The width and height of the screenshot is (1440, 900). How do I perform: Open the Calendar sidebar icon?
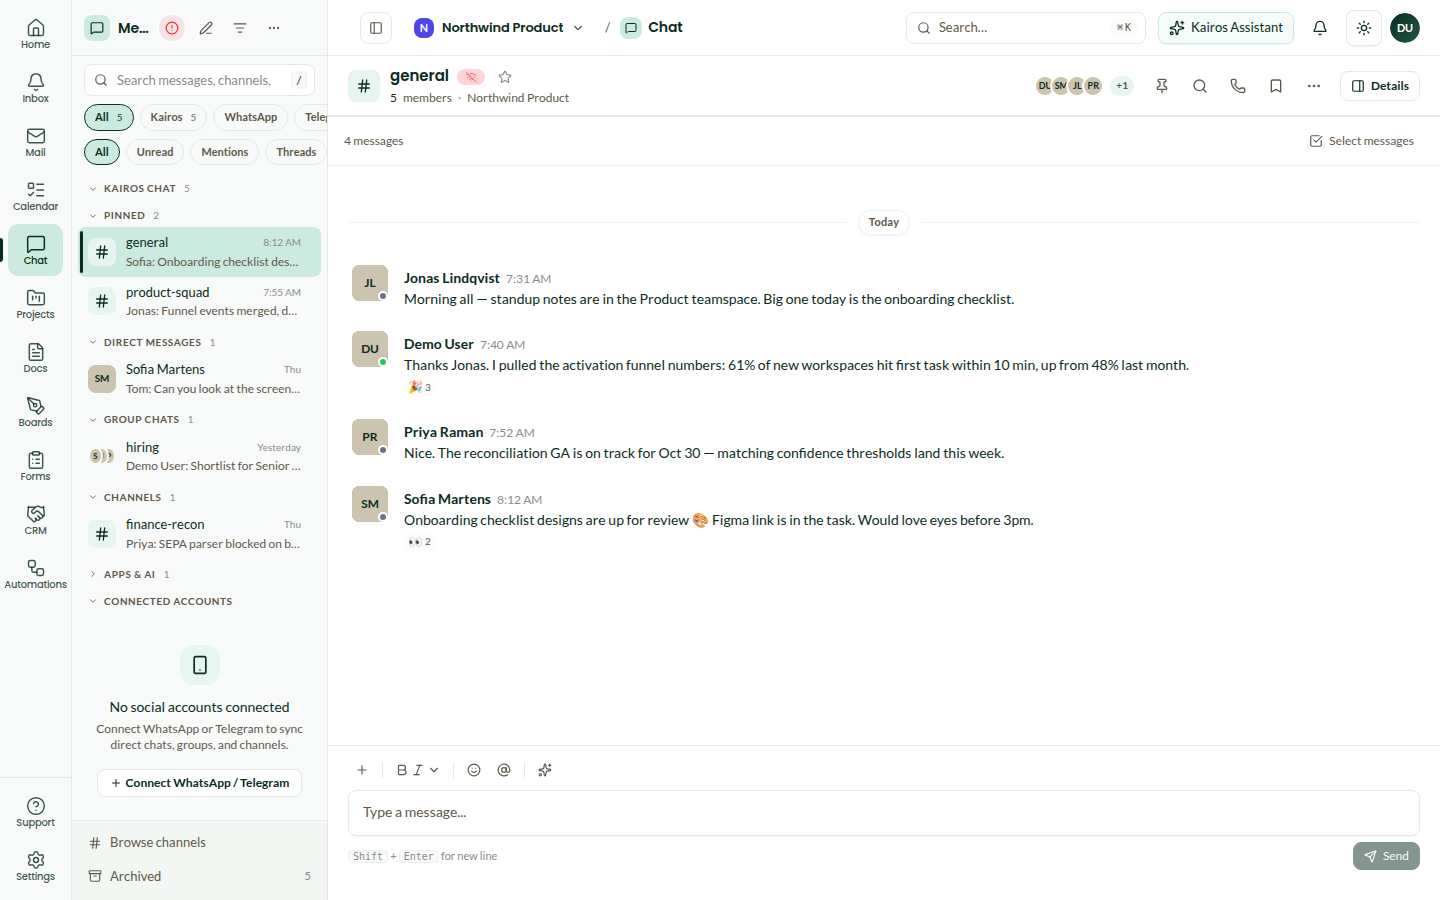(x=35, y=196)
